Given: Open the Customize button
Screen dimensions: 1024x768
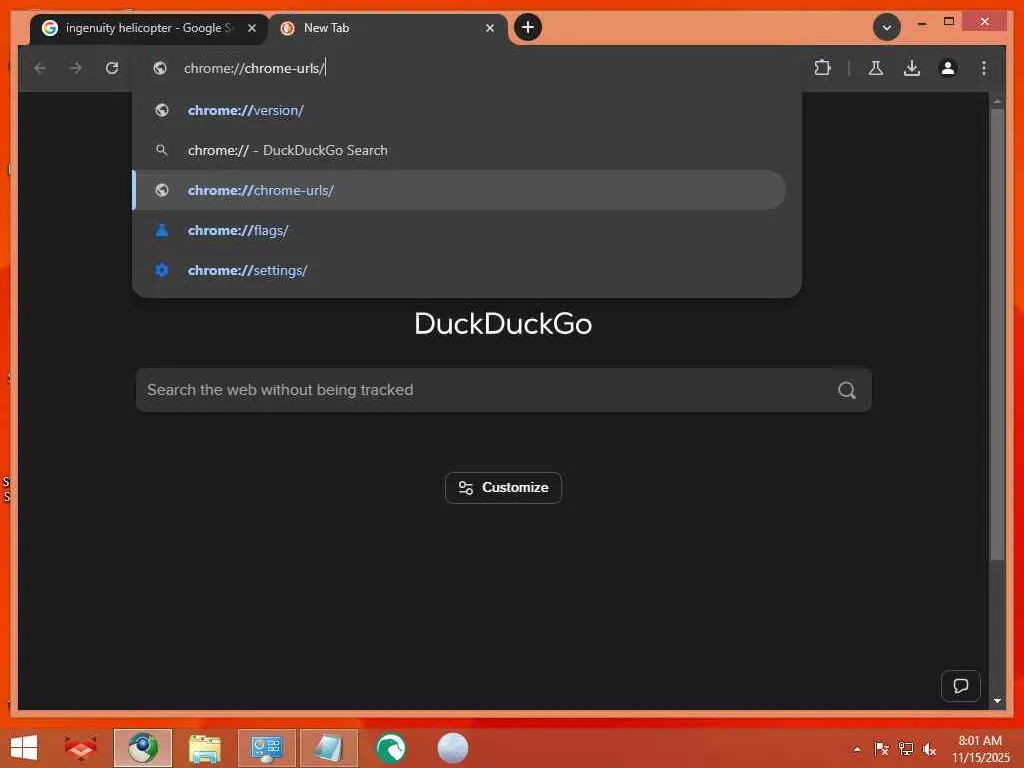Looking at the screenshot, I should tap(504, 488).
